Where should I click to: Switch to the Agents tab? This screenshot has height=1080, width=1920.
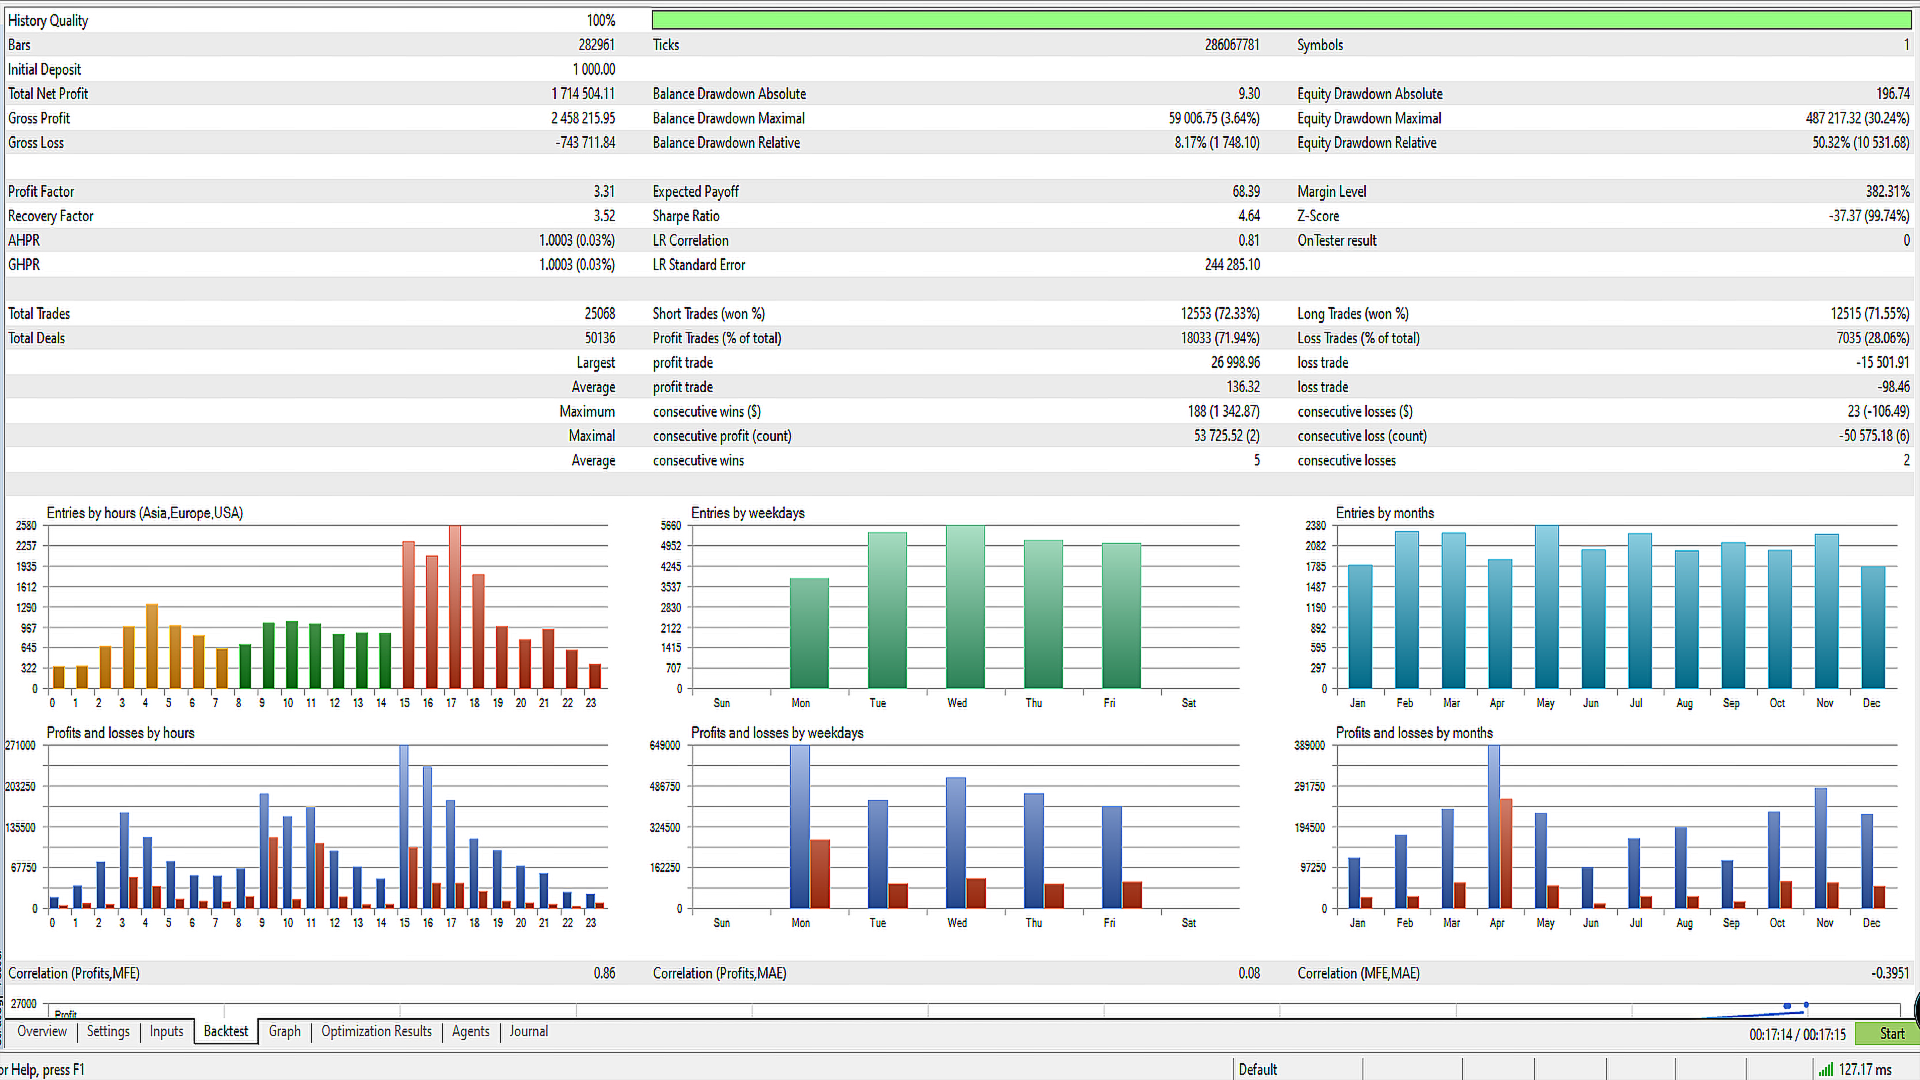tap(471, 1032)
